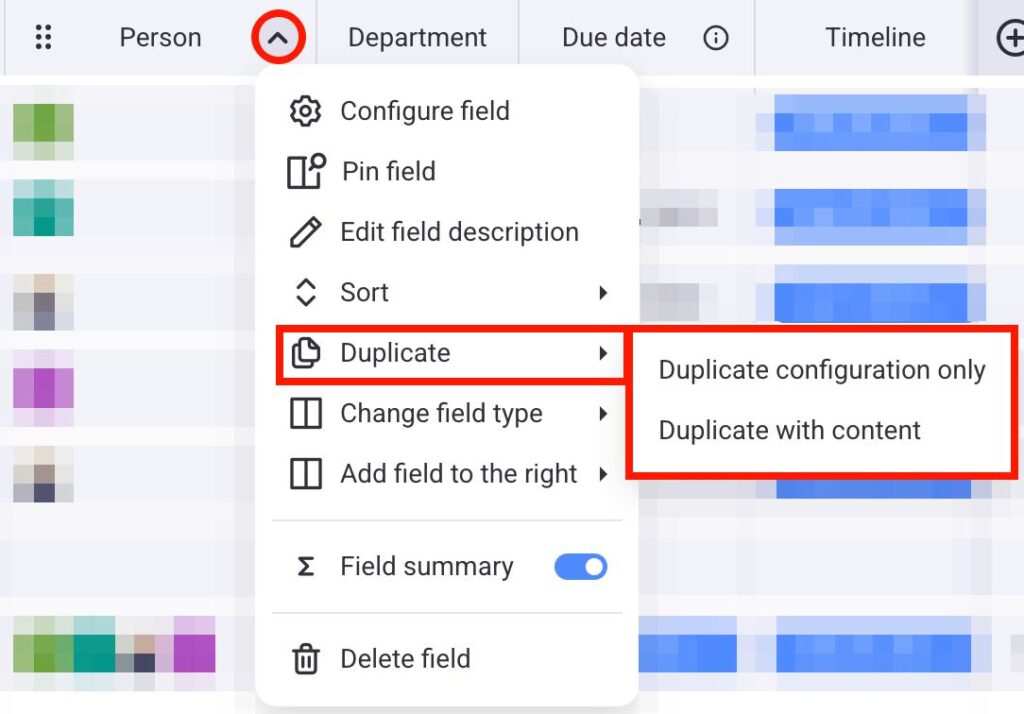Expand the Change field type submenu arrow
Image resolution: width=1024 pixels, height=714 pixels.
(x=603, y=414)
